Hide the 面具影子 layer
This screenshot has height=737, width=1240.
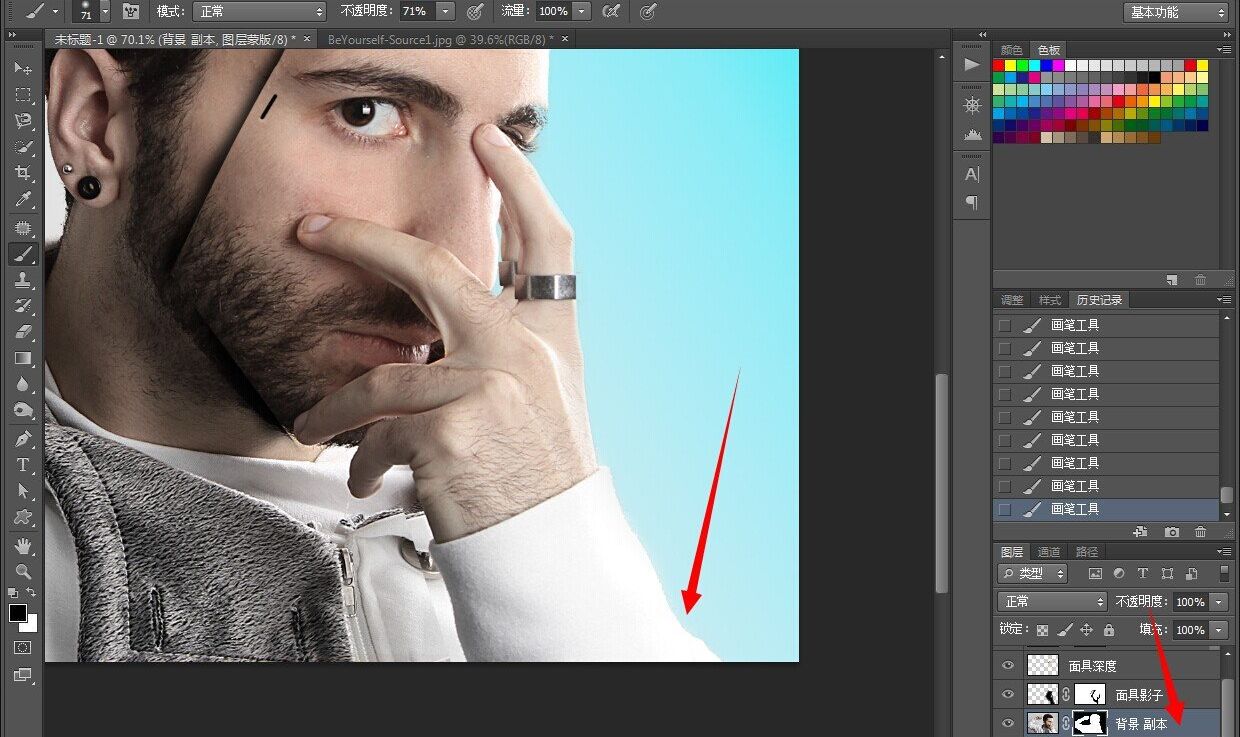[1008, 694]
